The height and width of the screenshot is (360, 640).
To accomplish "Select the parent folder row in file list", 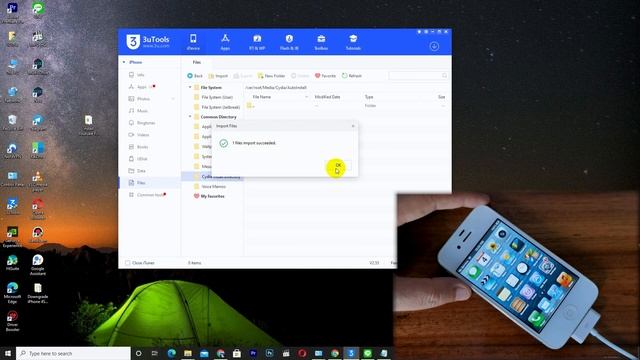I will coord(346,106).
